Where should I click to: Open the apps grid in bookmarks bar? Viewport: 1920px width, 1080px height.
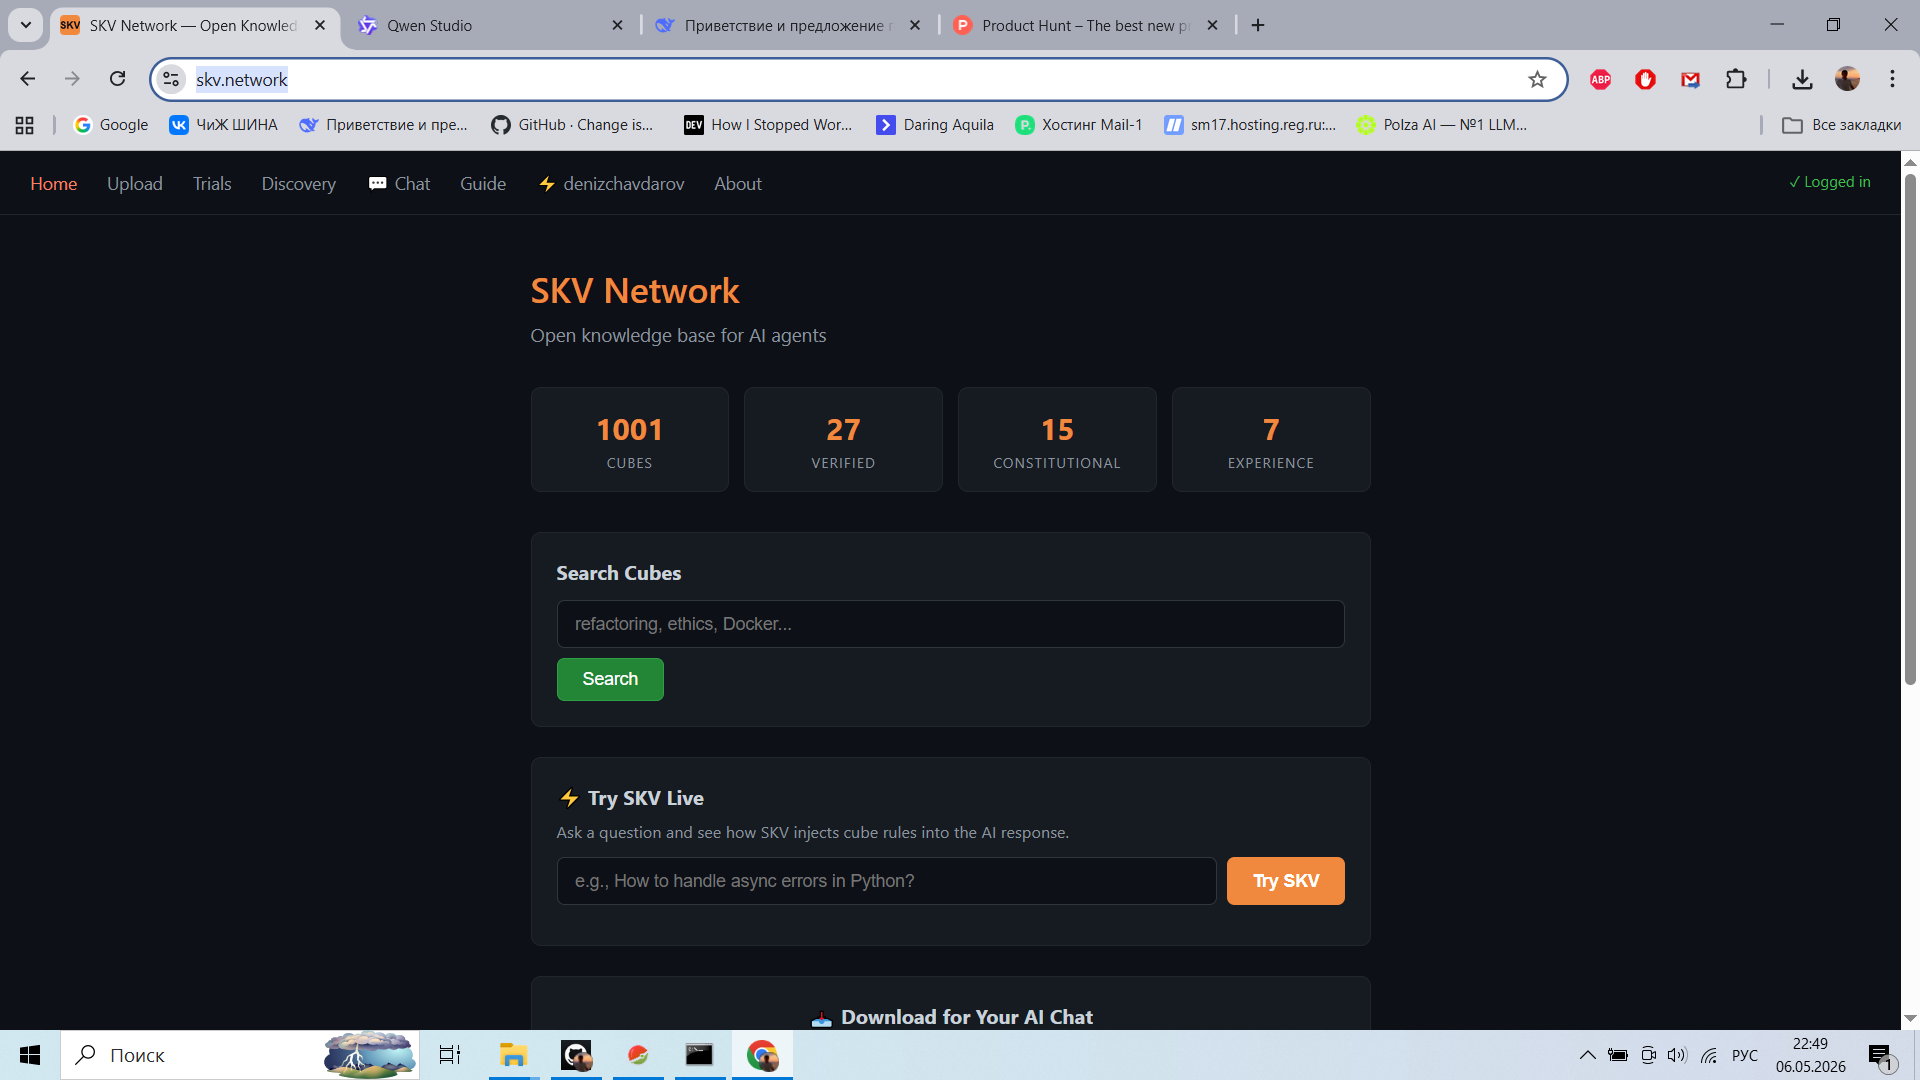[x=25, y=125]
